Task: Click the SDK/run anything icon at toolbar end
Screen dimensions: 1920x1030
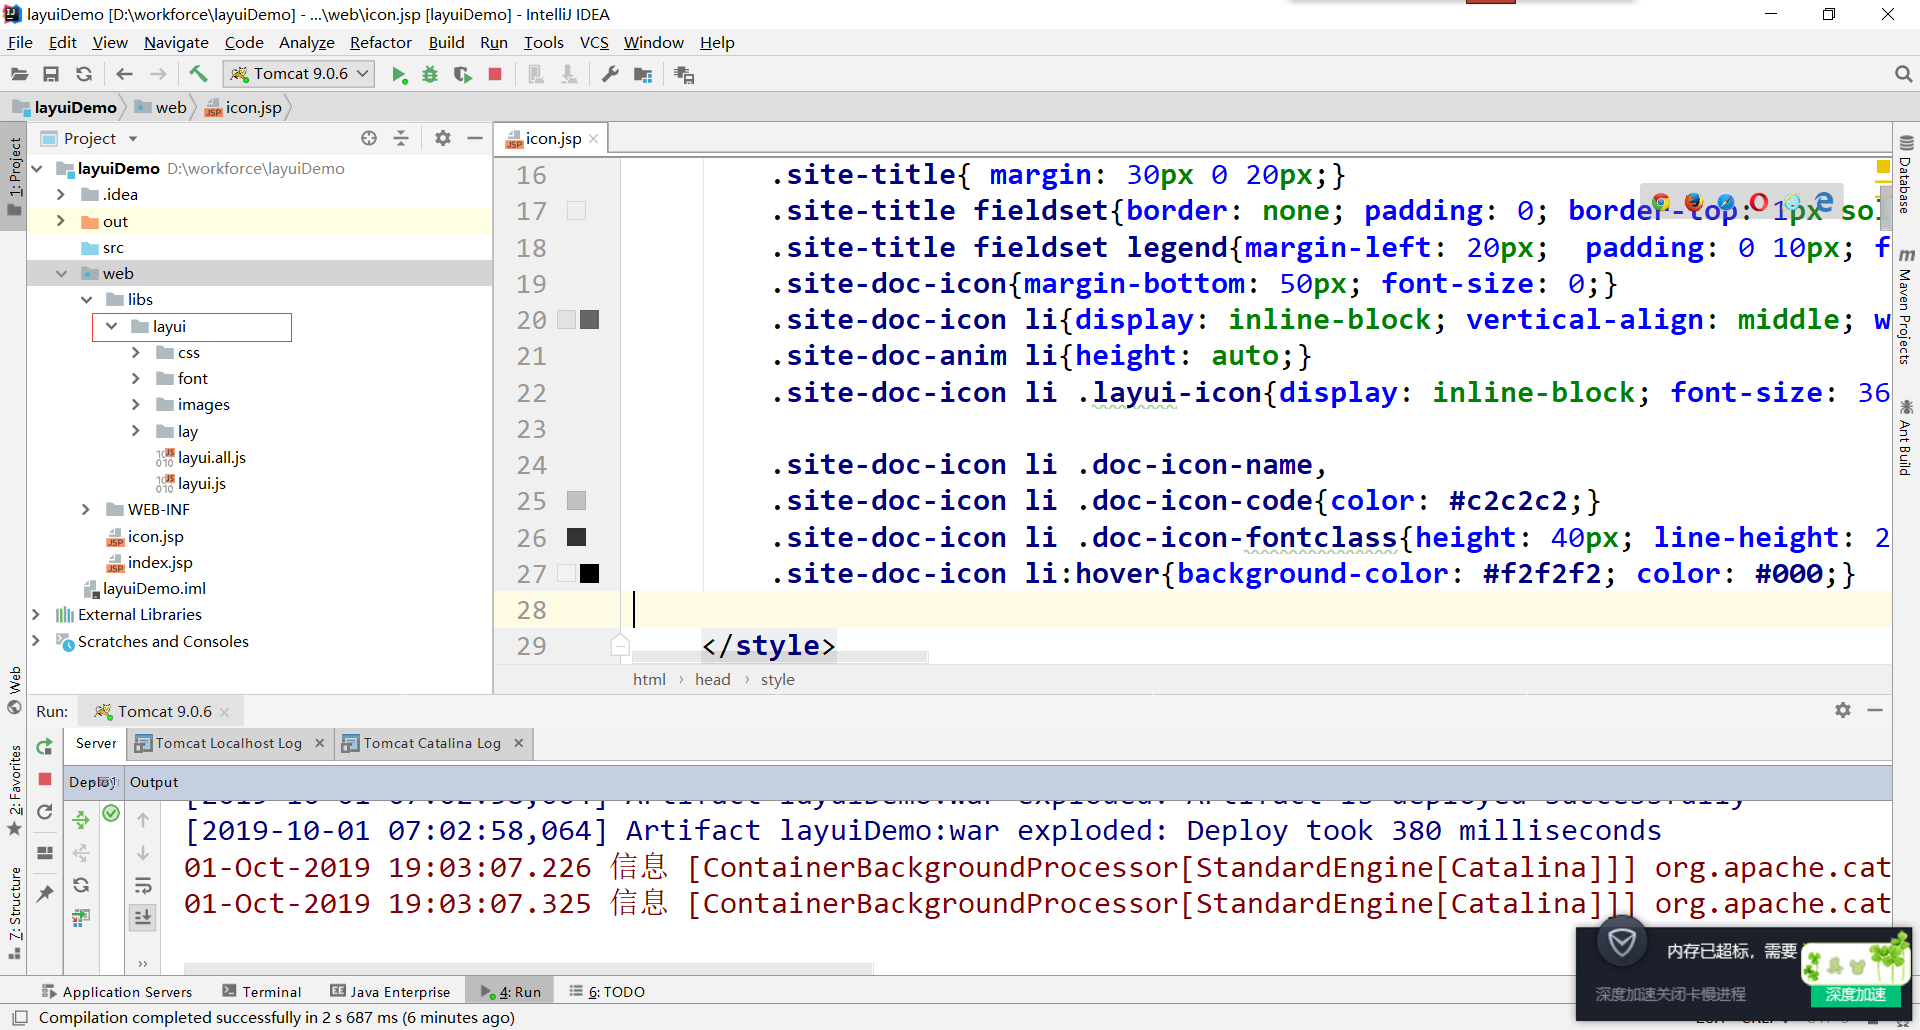Action: 684,74
